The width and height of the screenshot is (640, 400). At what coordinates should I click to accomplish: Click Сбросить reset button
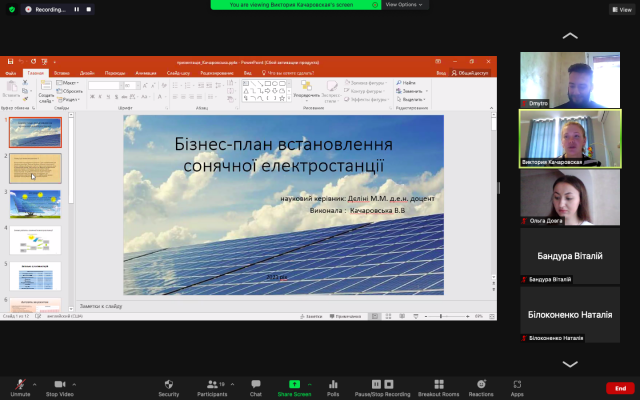point(69,91)
